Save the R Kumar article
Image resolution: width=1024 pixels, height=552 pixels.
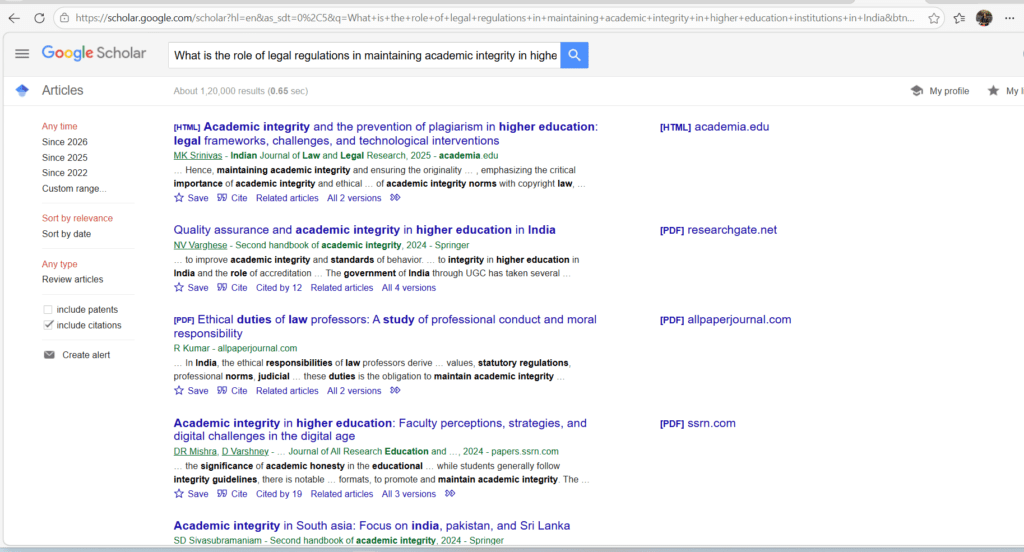point(191,391)
